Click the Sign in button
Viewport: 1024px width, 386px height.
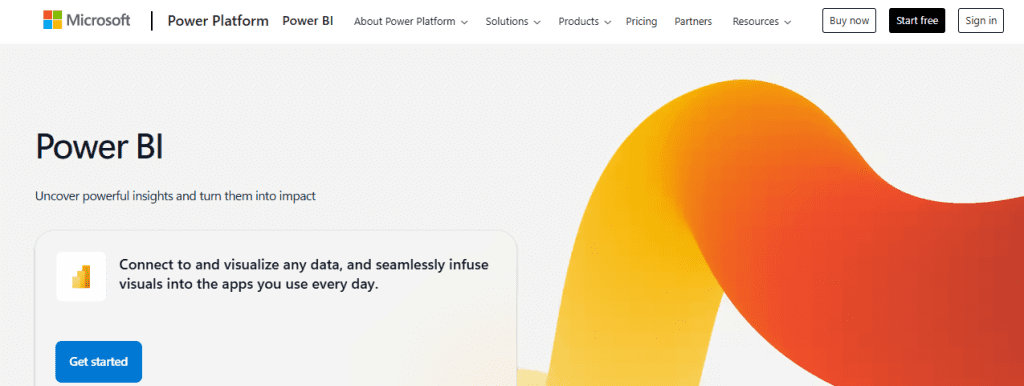point(981,21)
